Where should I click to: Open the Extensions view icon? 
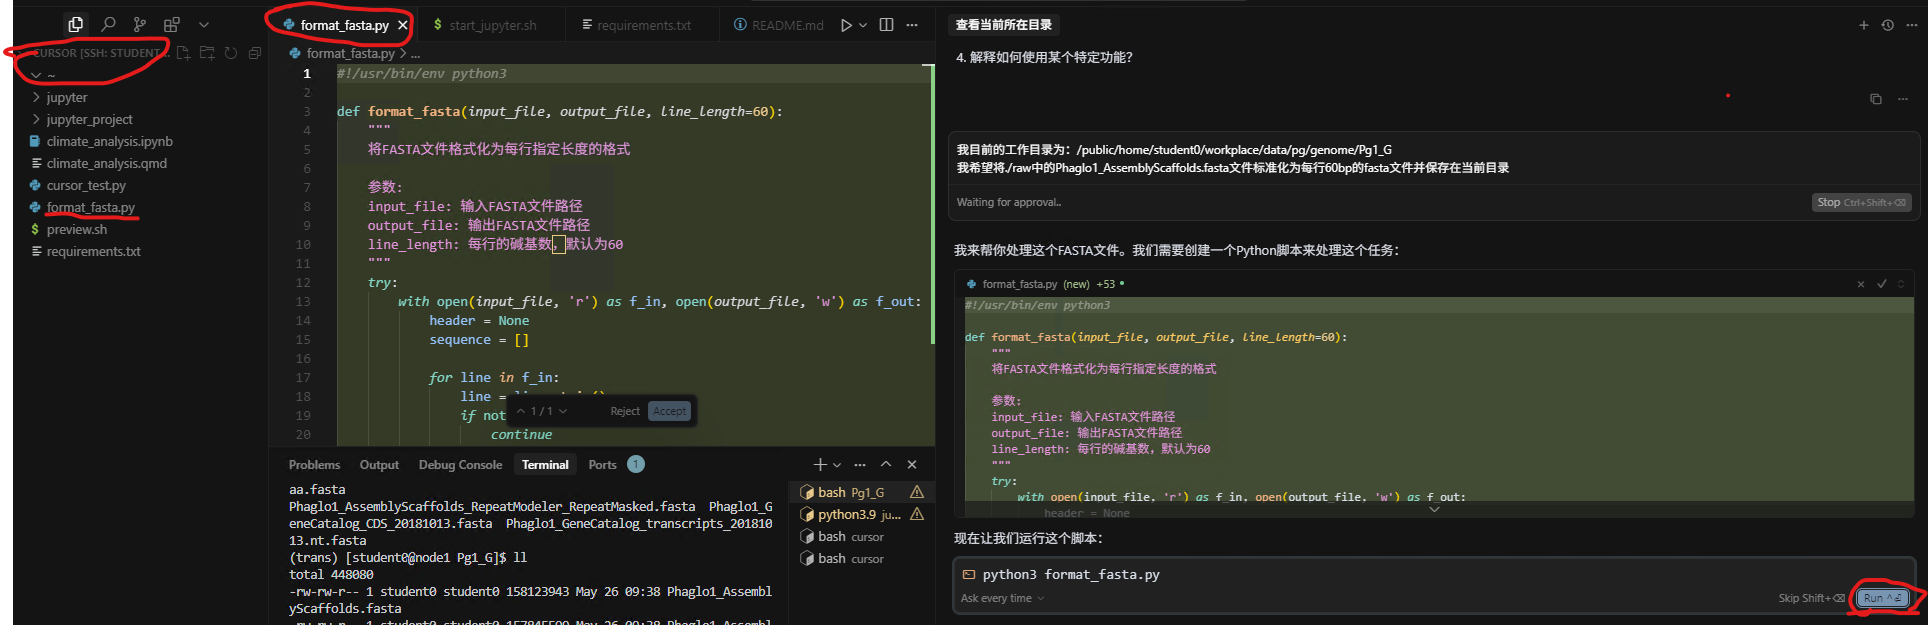coord(172,24)
